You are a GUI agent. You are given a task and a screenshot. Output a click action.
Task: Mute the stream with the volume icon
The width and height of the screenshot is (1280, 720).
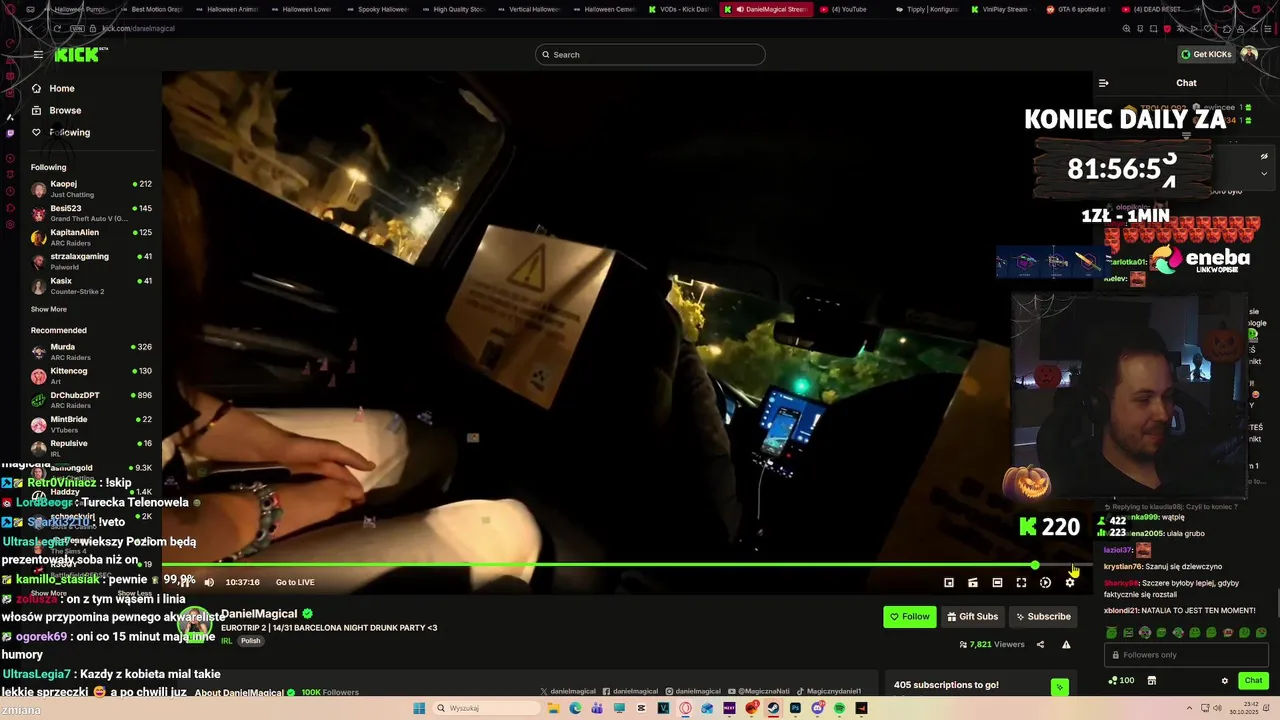coord(209,582)
